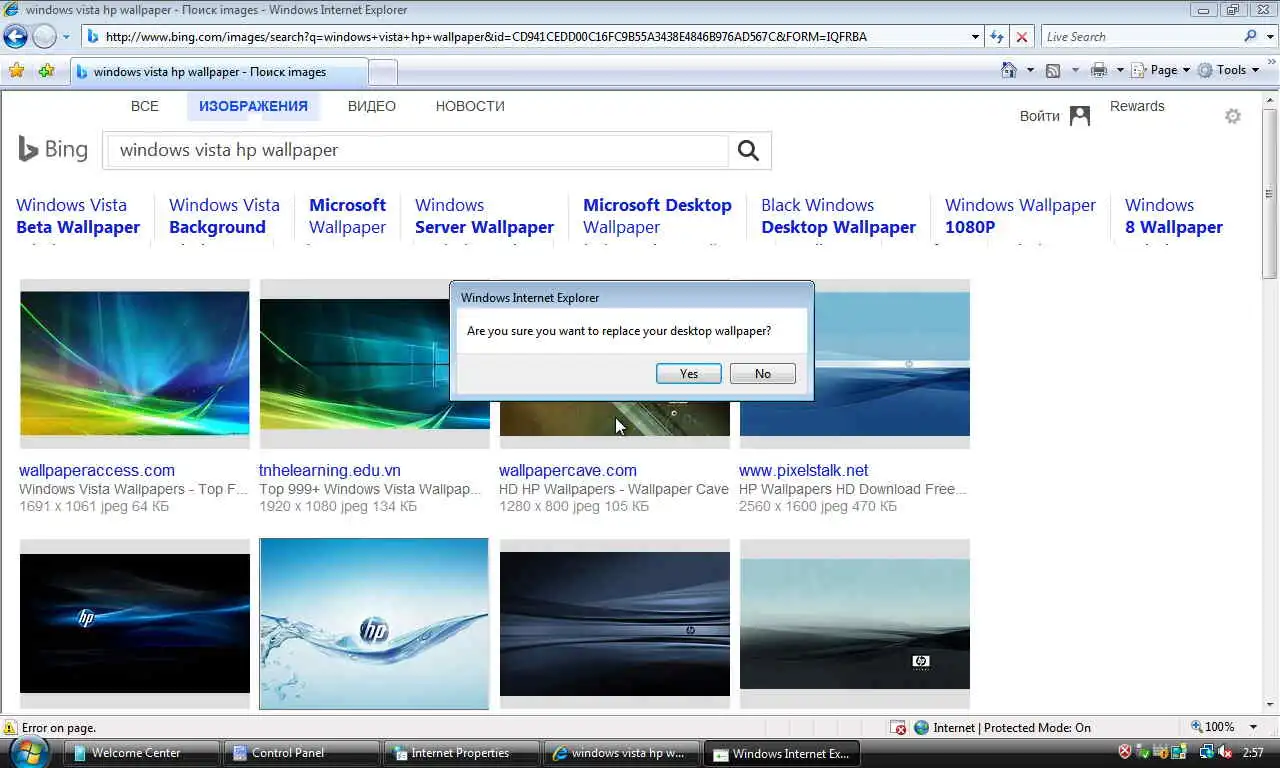Click the Live Search input box

(1140, 36)
